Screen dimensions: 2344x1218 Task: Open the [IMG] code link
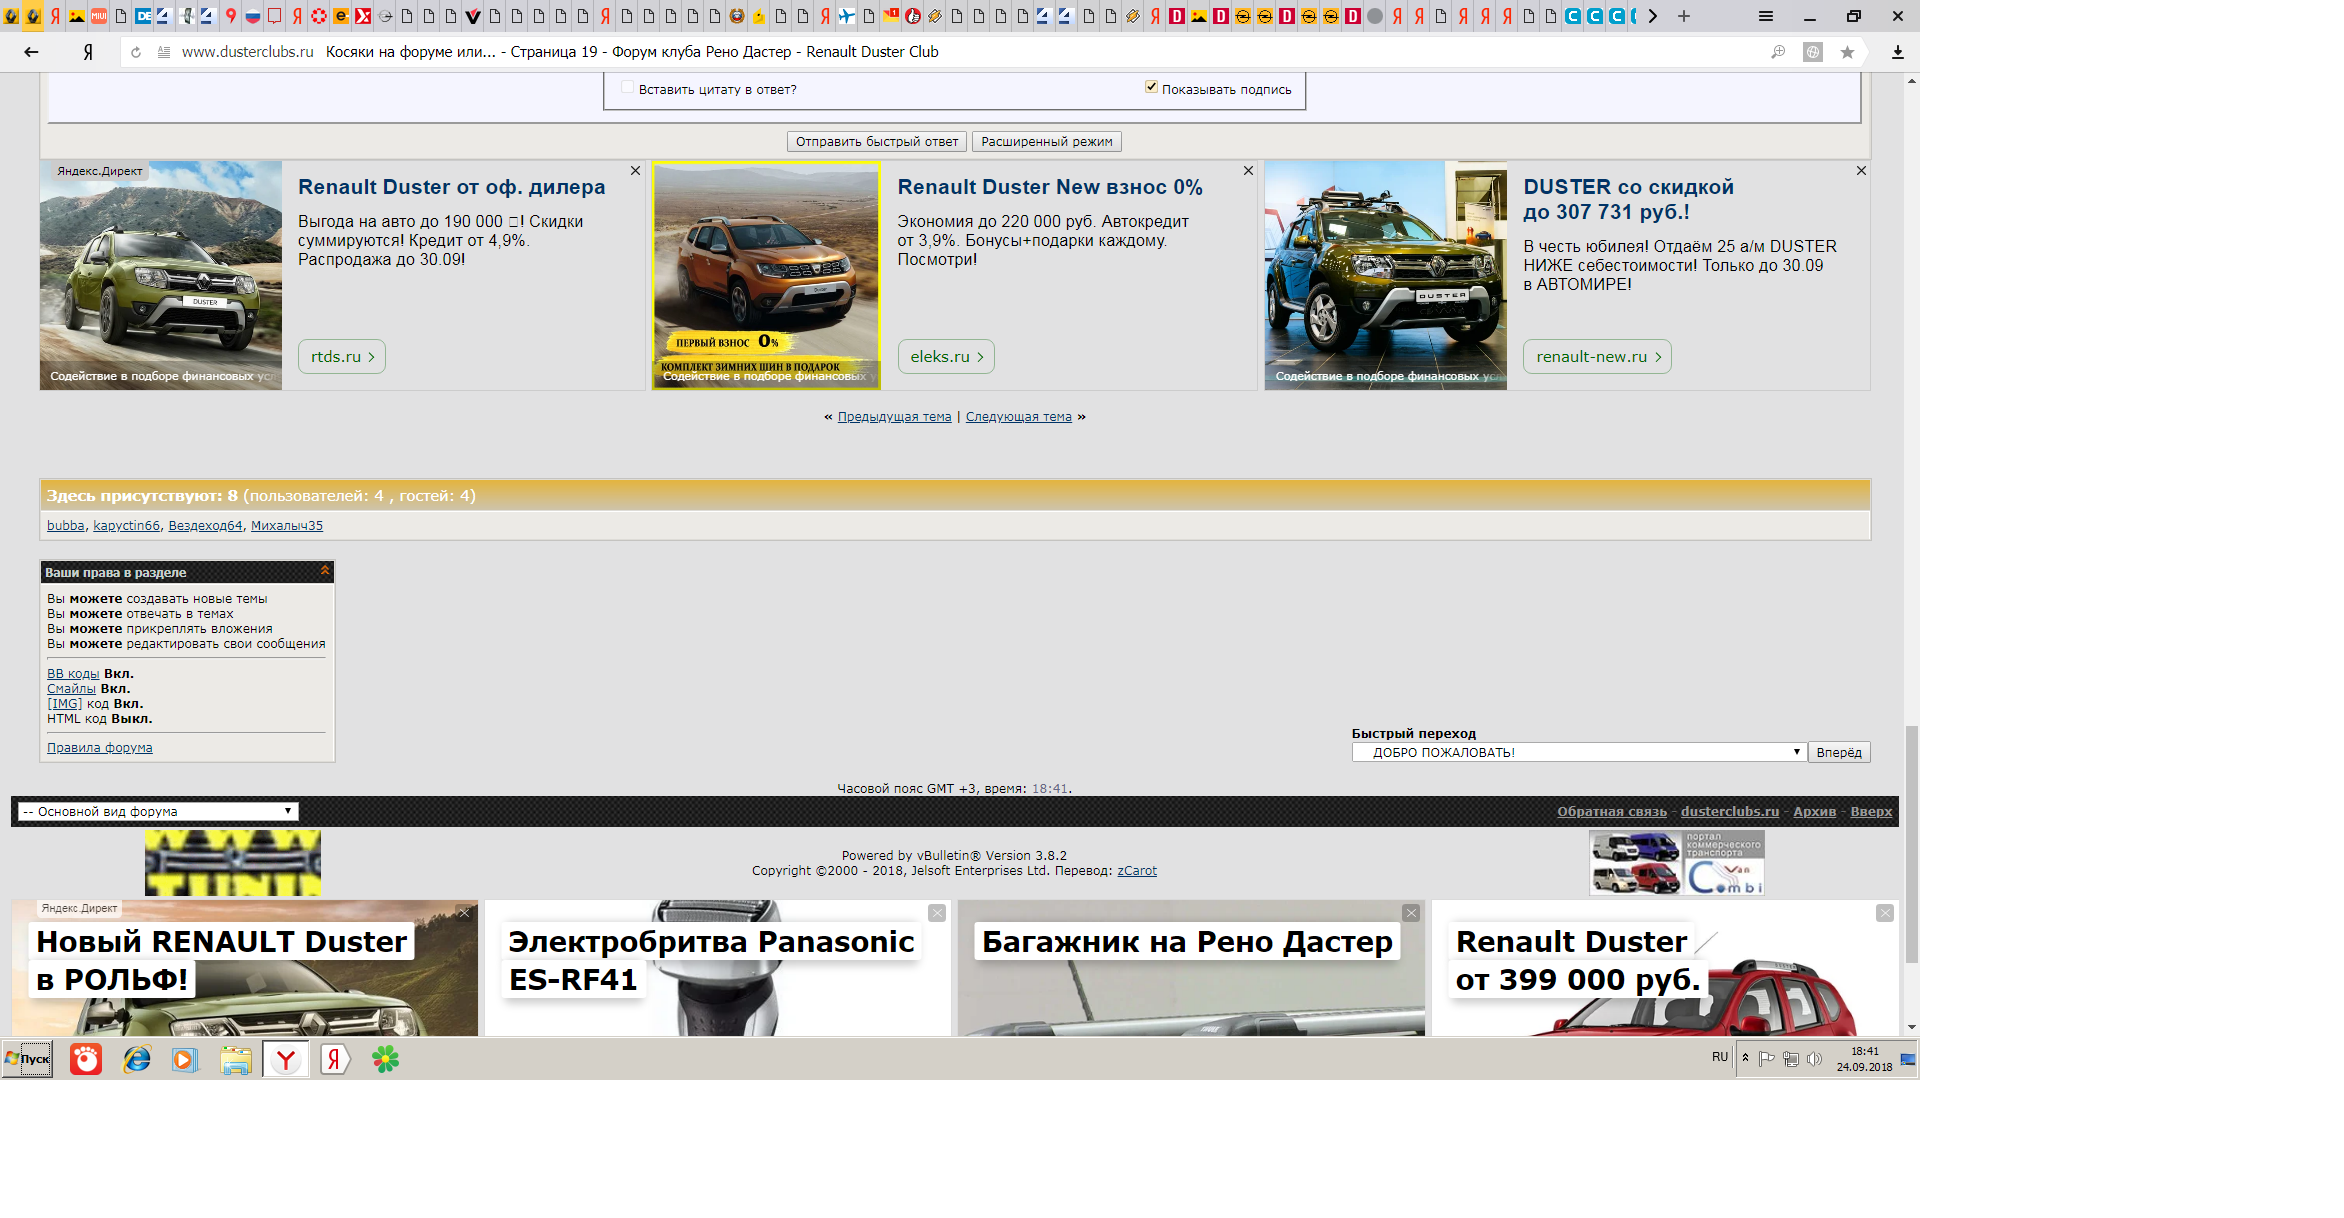tap(64, 704)
